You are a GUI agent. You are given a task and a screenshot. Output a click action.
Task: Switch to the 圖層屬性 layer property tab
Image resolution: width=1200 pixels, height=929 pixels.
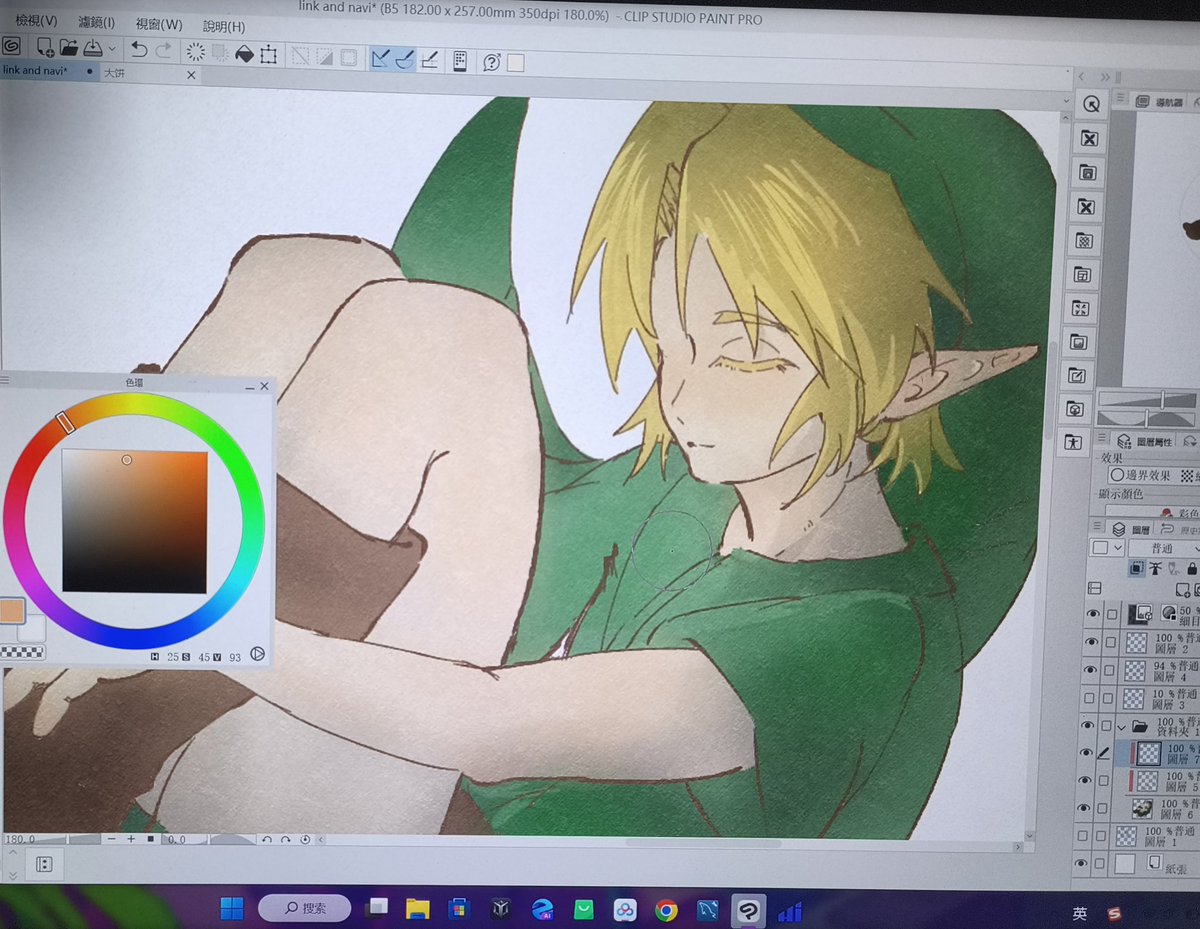click(x=1145, y=440)
